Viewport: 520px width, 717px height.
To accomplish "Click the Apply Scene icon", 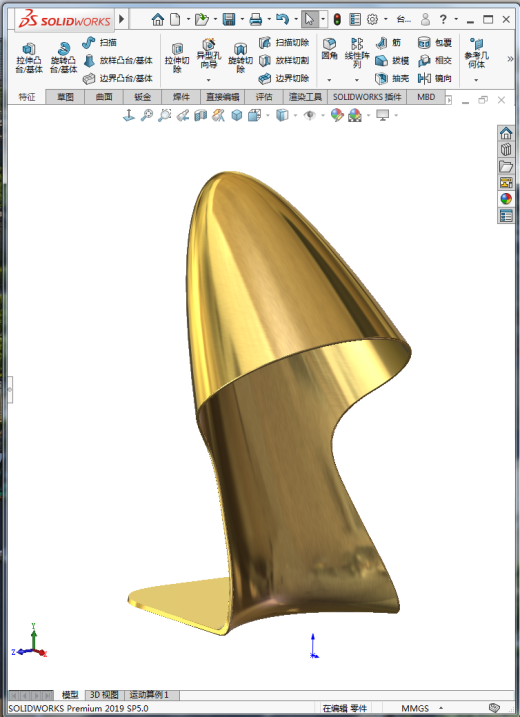I will 355,115.
